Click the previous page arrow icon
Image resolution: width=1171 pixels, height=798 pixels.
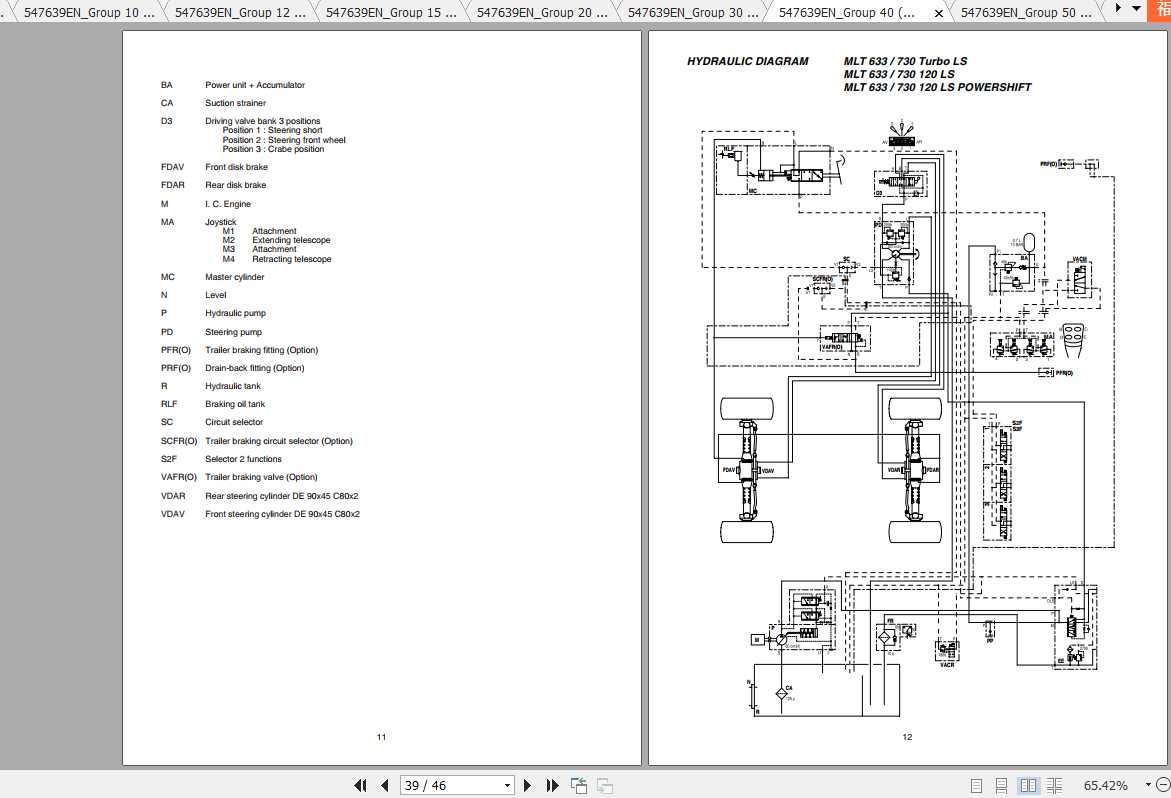tap(384, 785)
